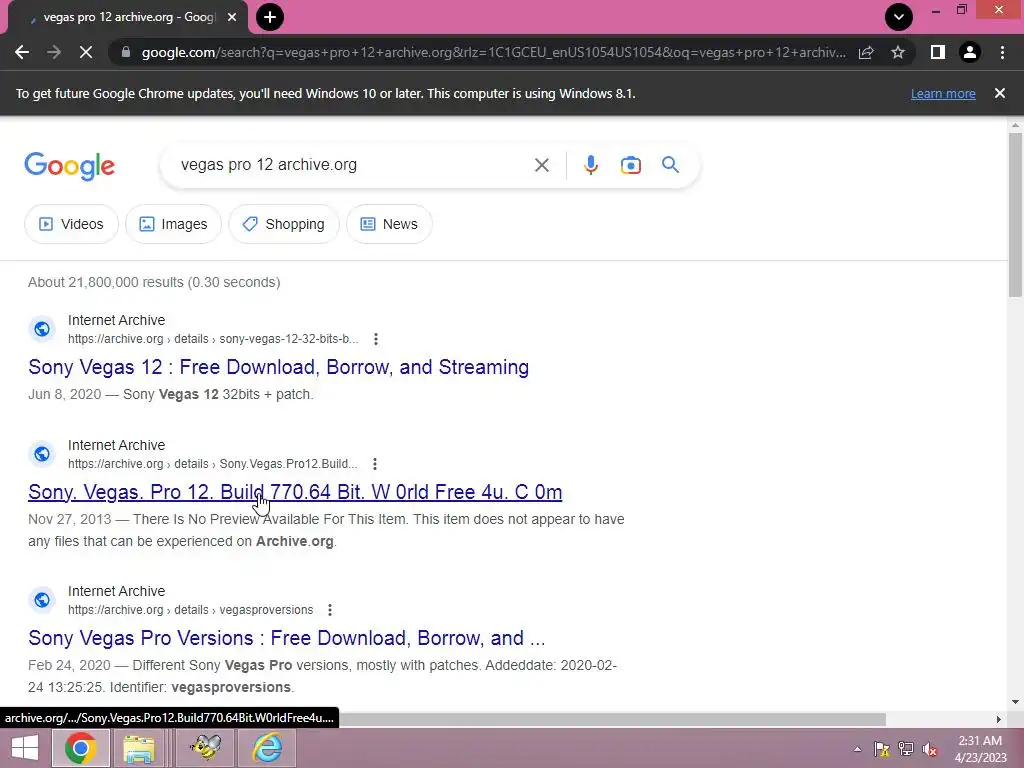Click the third result's Internet Archive globe icon

coord(42,600)
